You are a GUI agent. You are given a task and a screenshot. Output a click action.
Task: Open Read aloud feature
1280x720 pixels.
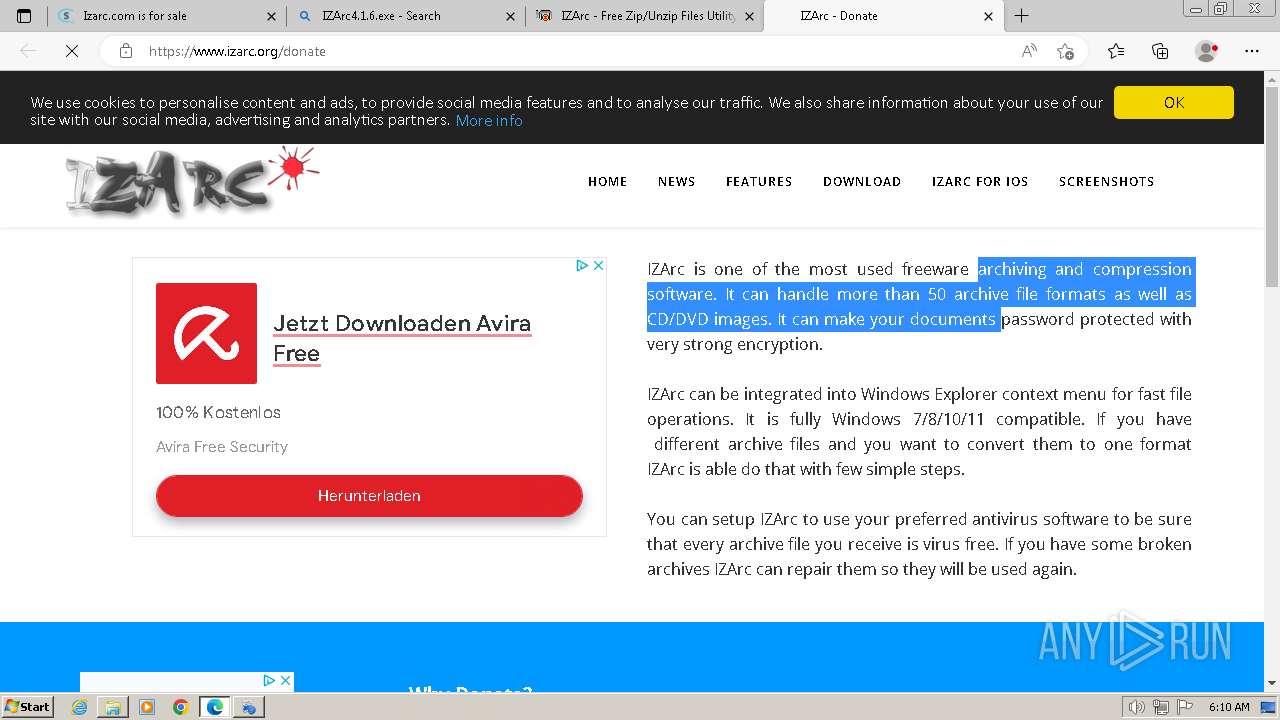pyautogui.click(x=1029, y=51)
